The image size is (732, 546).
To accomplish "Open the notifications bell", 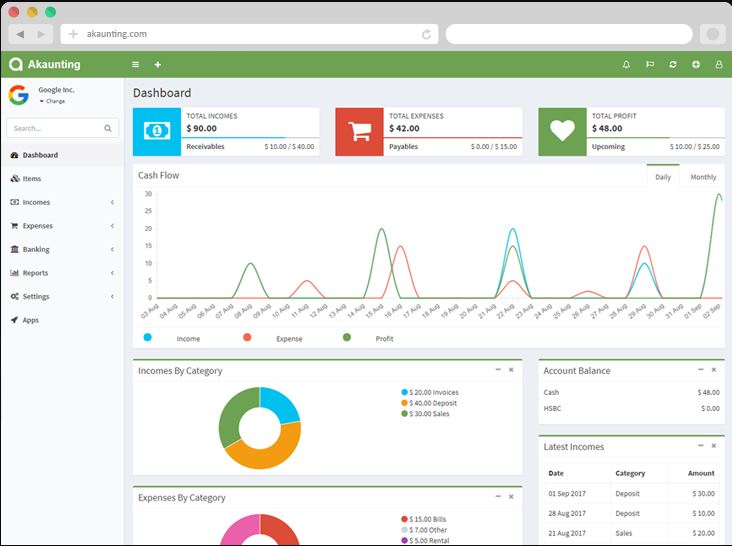I will (x=626, y=64).
